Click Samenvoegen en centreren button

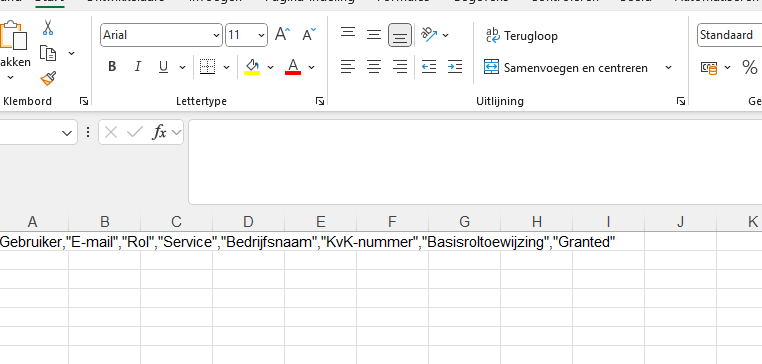click(566, 68)
